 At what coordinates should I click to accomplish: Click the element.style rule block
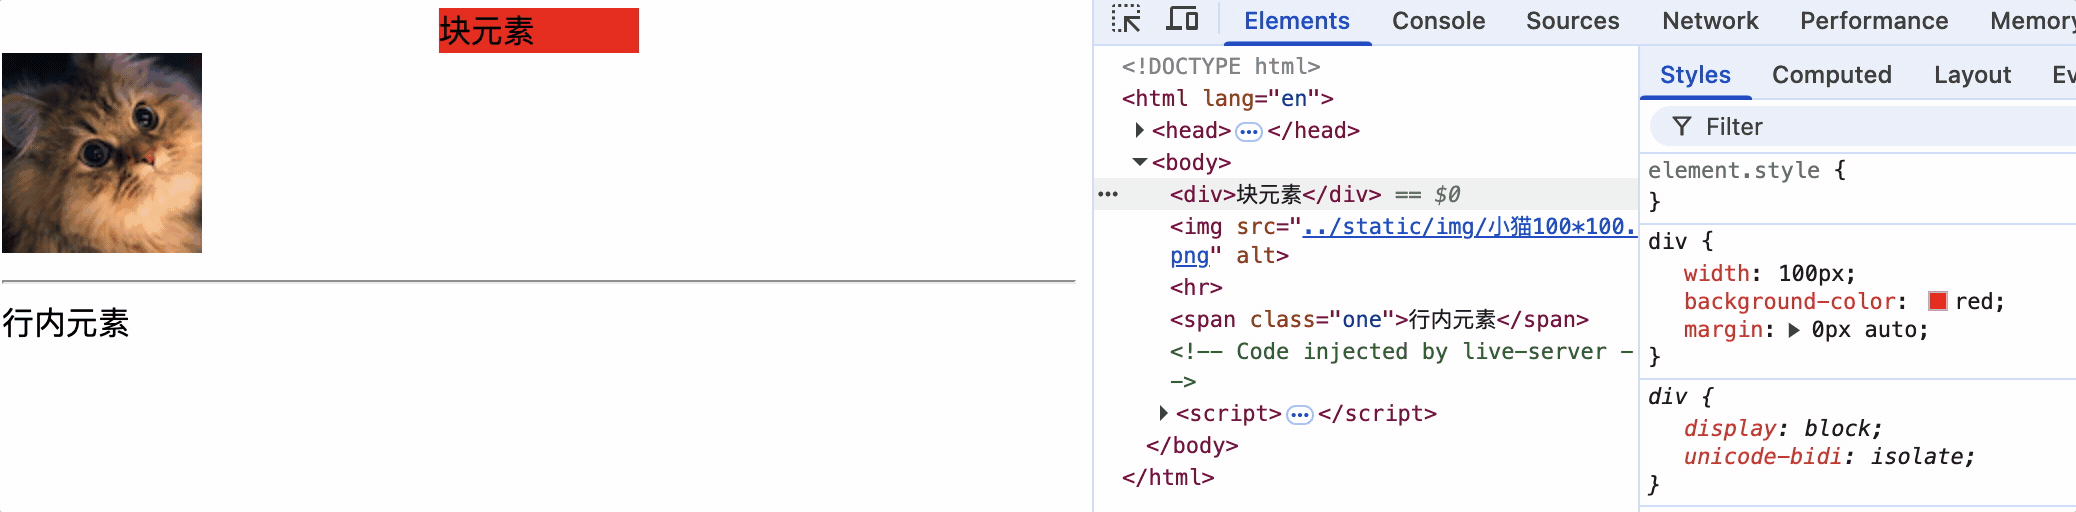point(1858,186)
